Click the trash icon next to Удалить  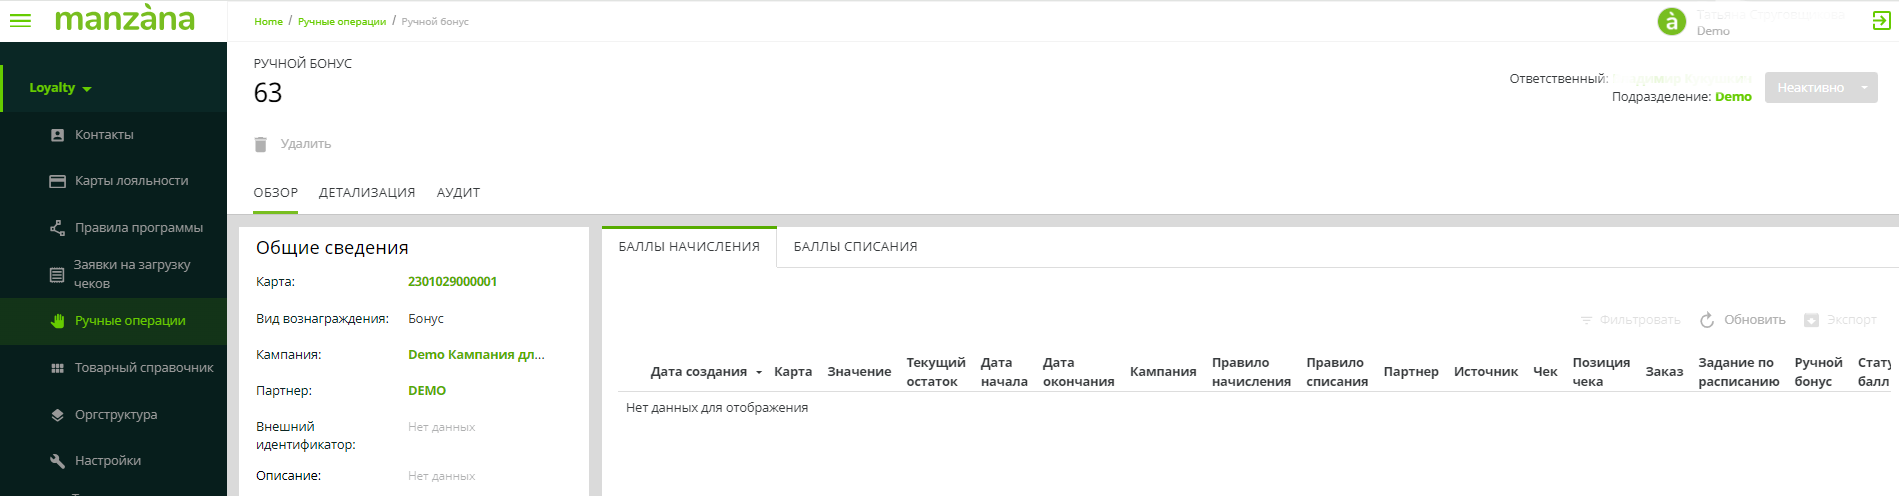click(261, 144)
